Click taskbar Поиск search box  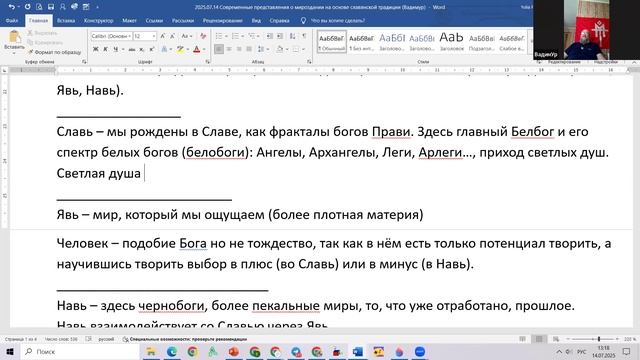[80, 351]
